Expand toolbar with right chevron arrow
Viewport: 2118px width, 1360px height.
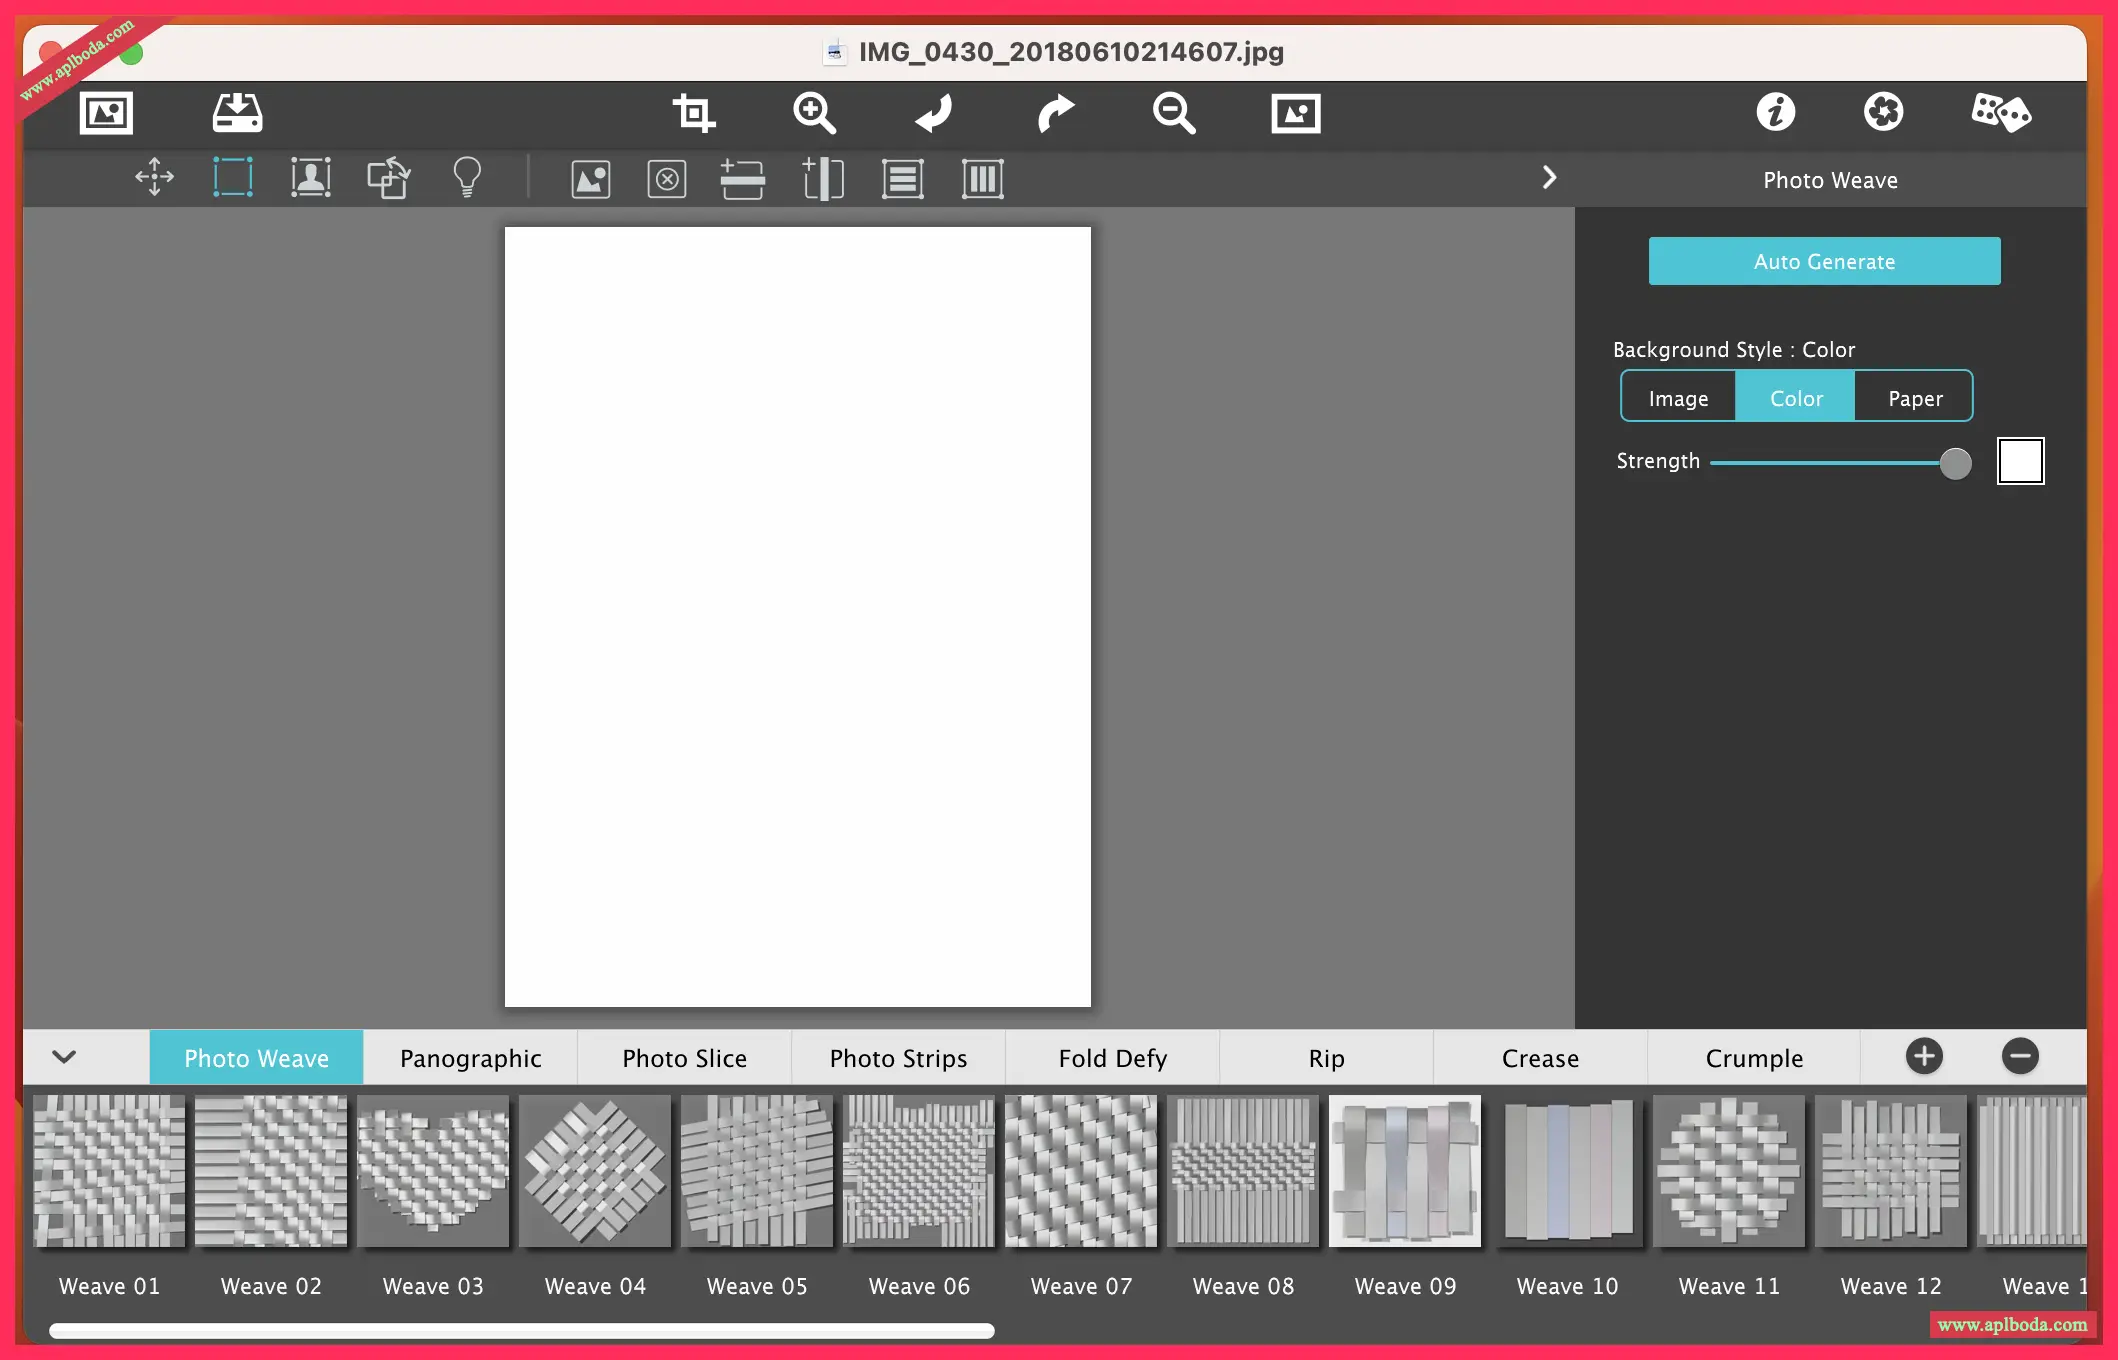coord(1549,178)
